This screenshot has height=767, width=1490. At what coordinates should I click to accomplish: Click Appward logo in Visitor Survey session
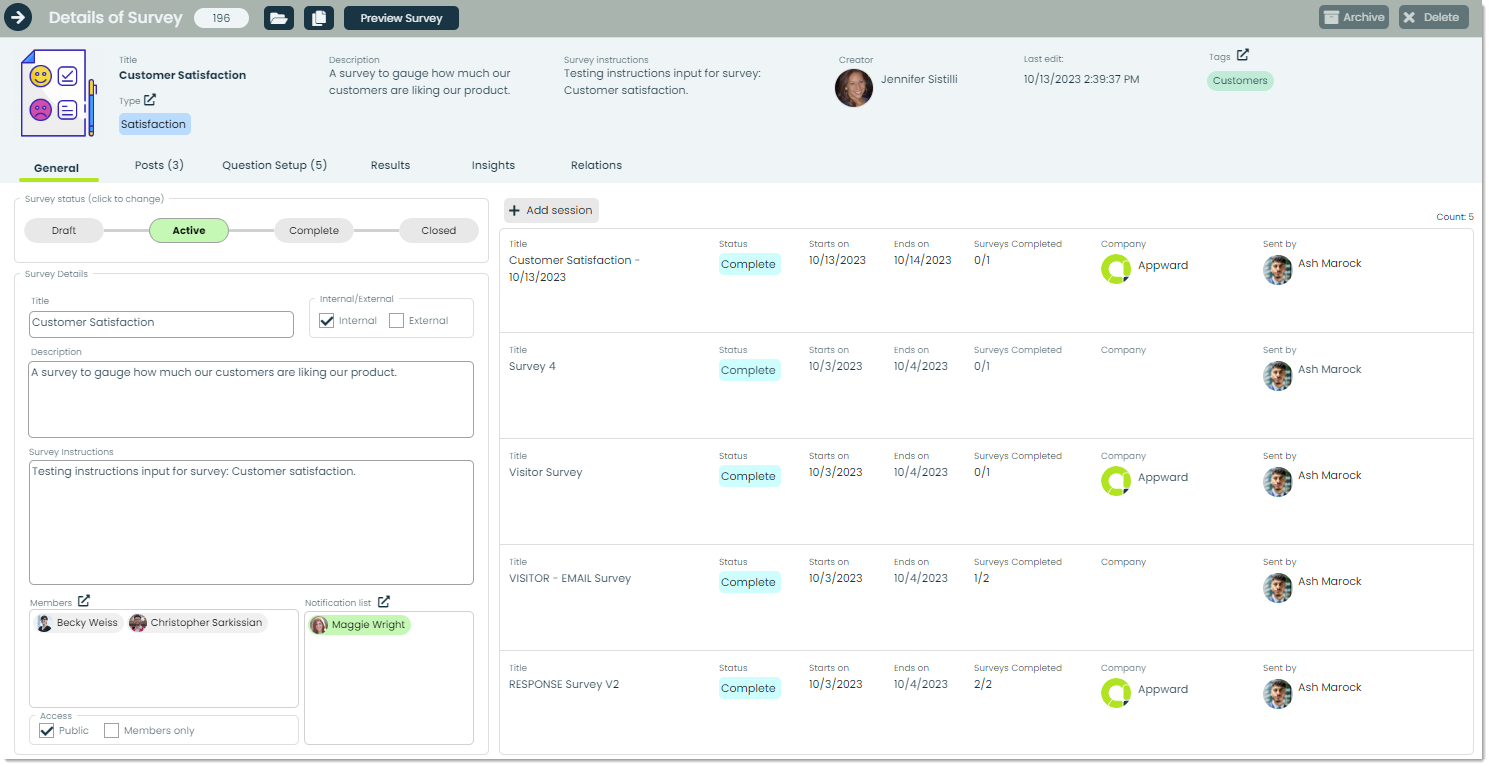click(1116, 481)
